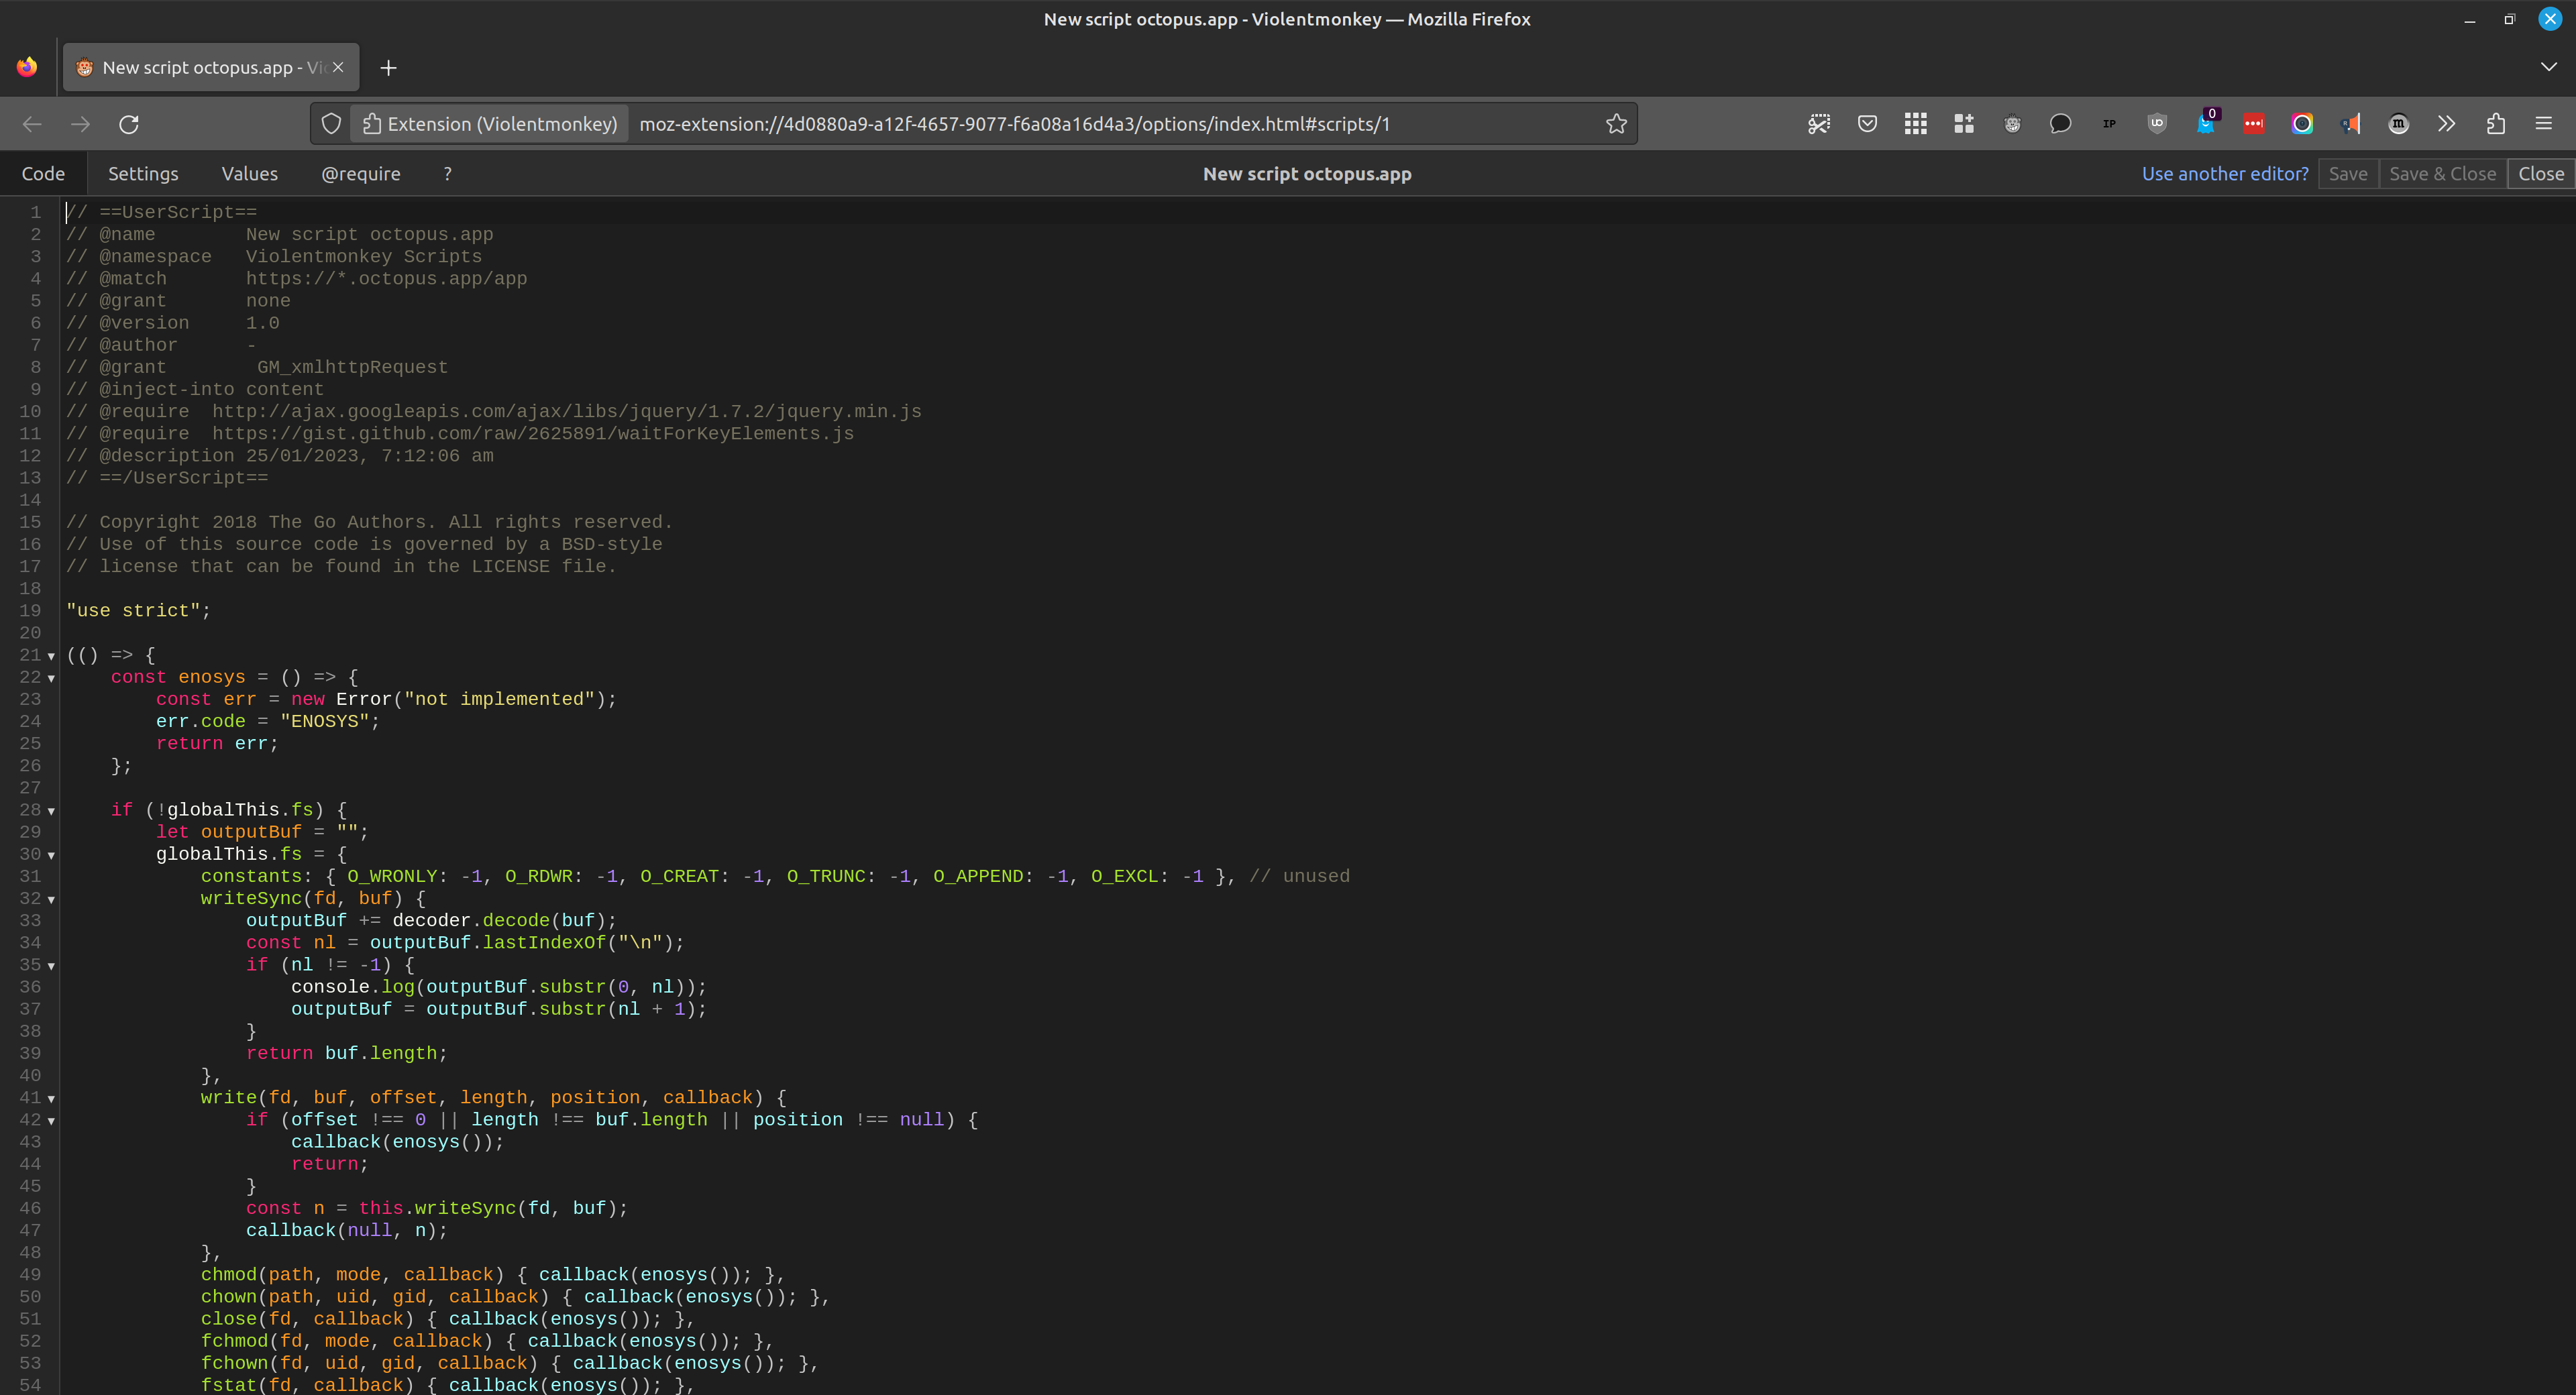Open the Violentmonkey toolbar extension icon
This screenshot has width=2576, height=1395.
click(2012, 124)
